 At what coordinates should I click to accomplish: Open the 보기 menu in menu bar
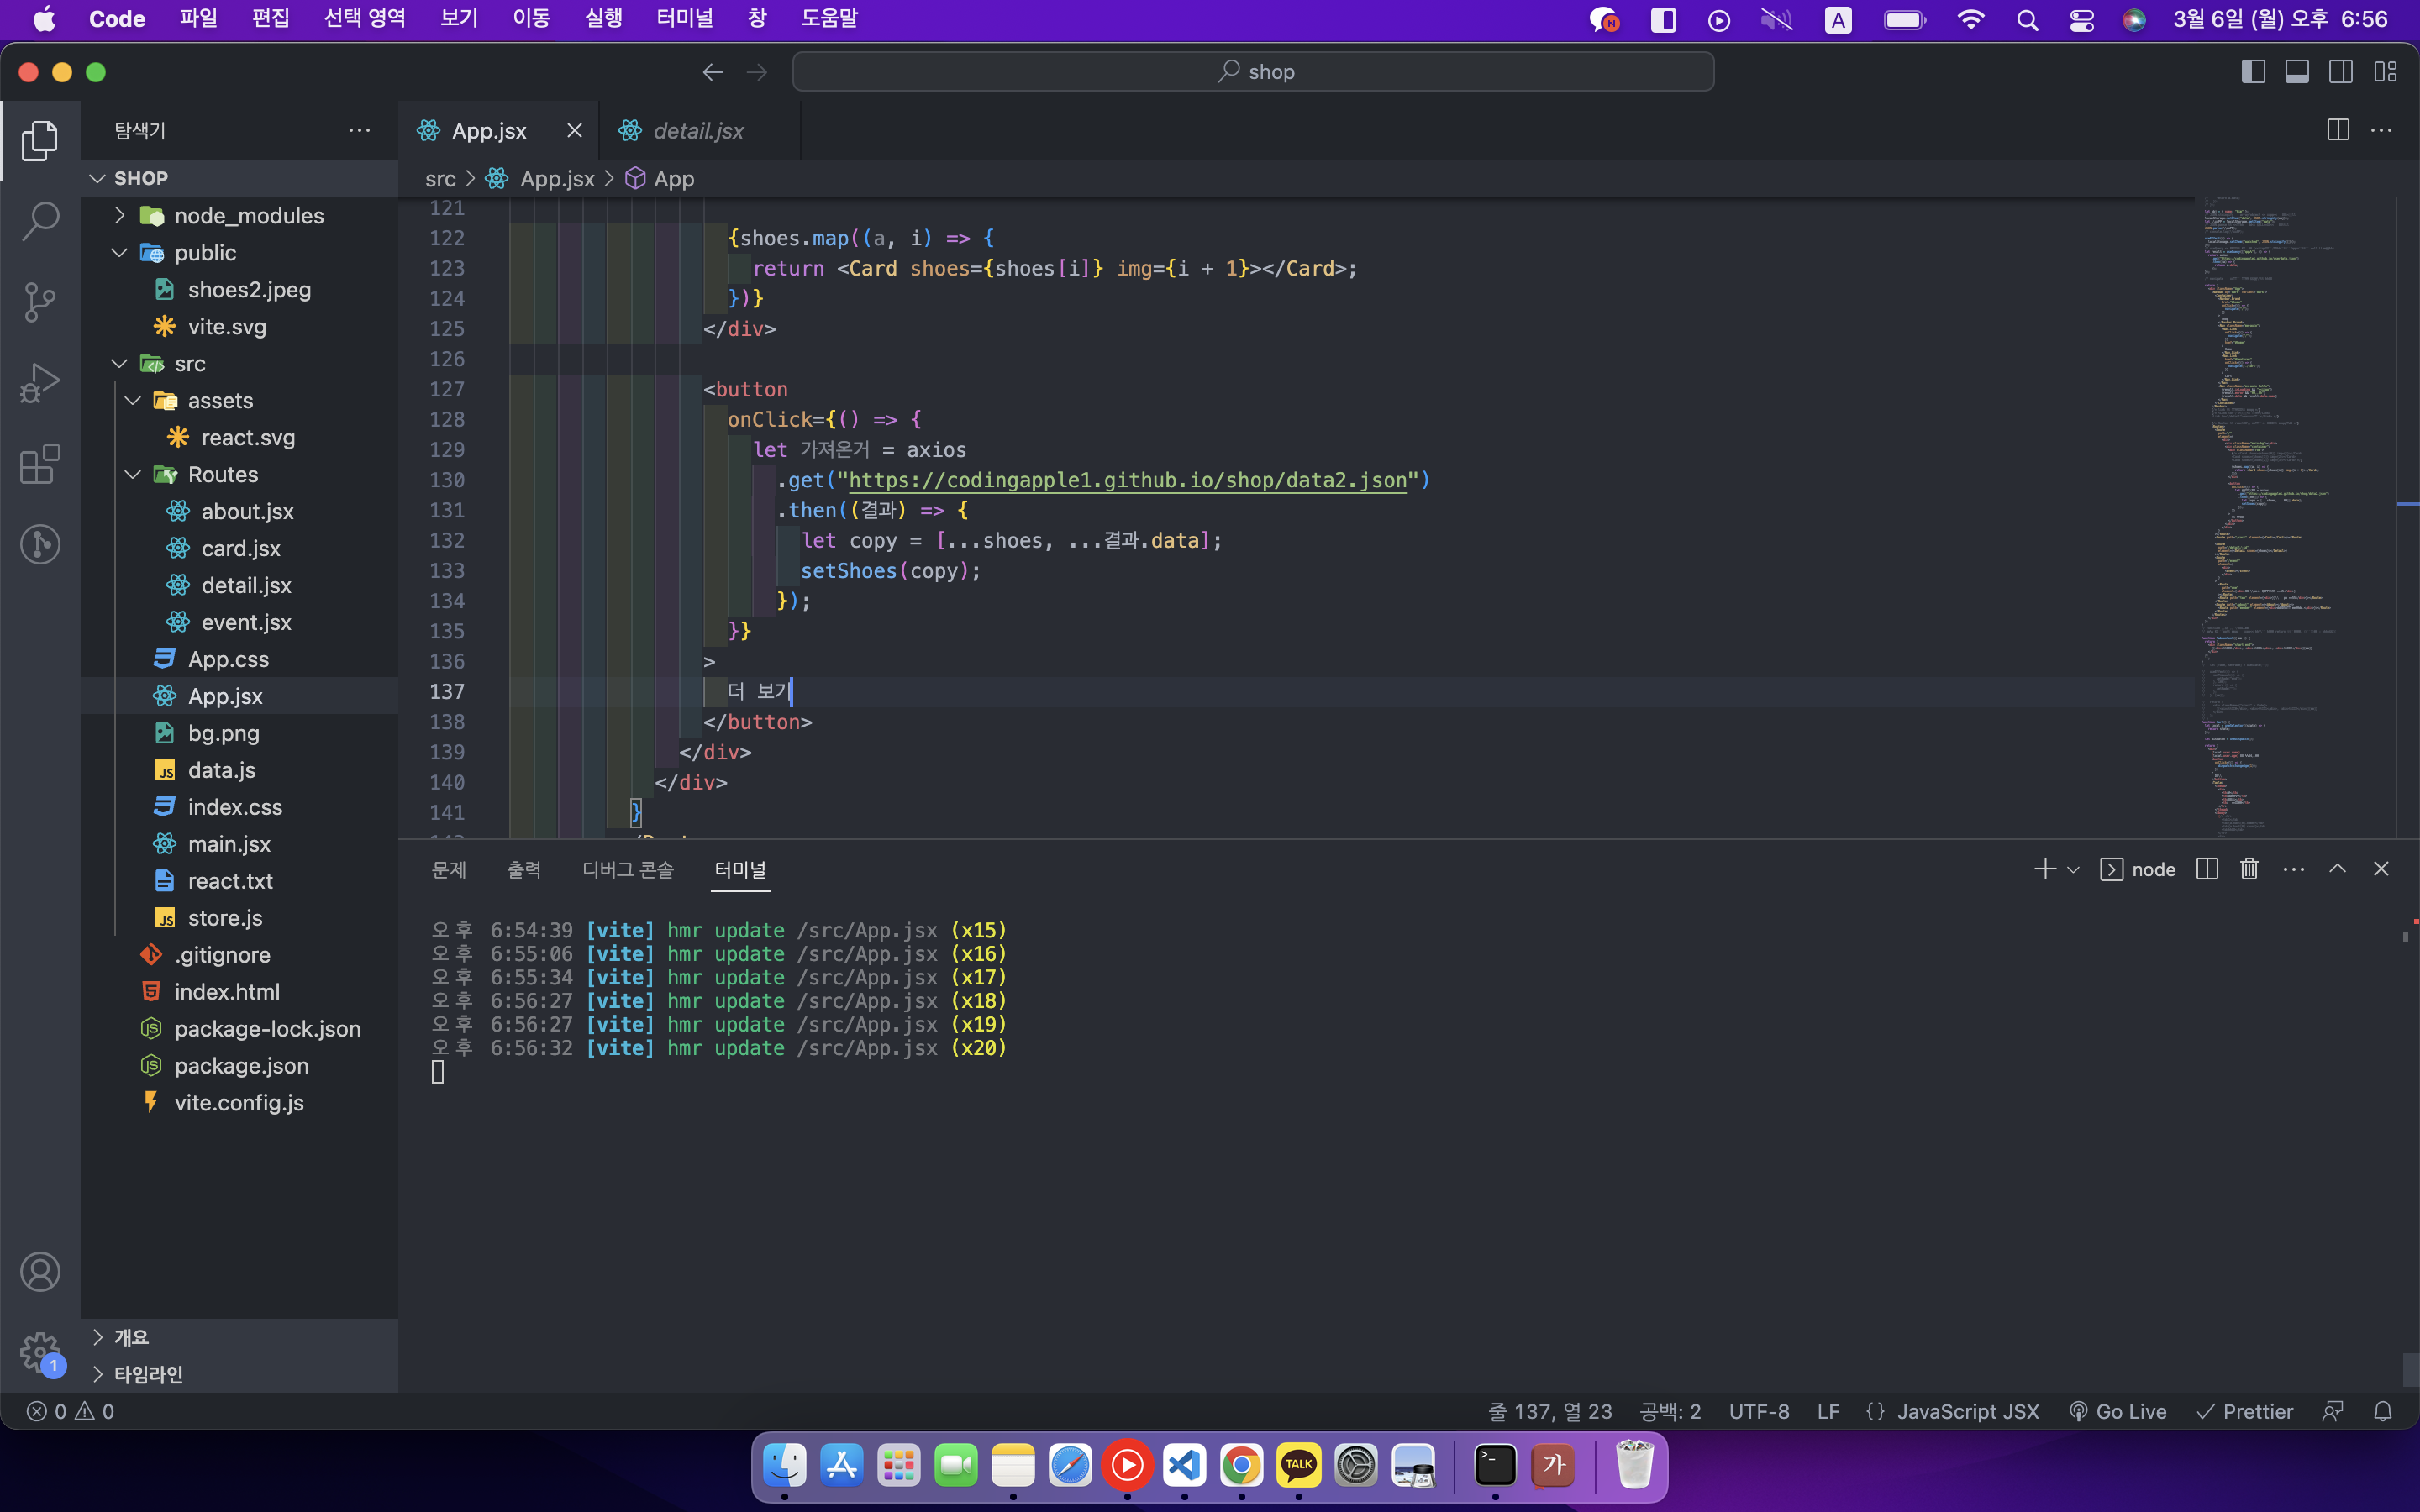point(459,19)
